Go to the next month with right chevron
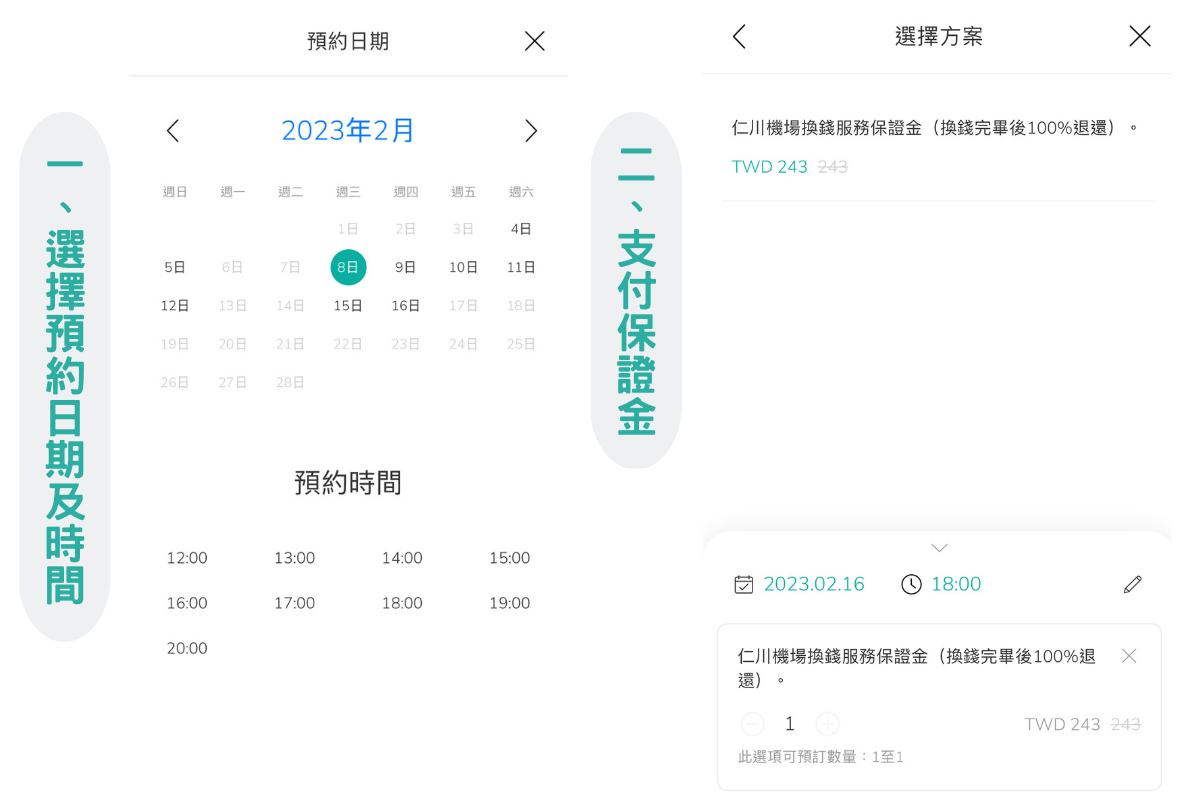Viewport: 1200px width, 800px height. pos(530,131)
